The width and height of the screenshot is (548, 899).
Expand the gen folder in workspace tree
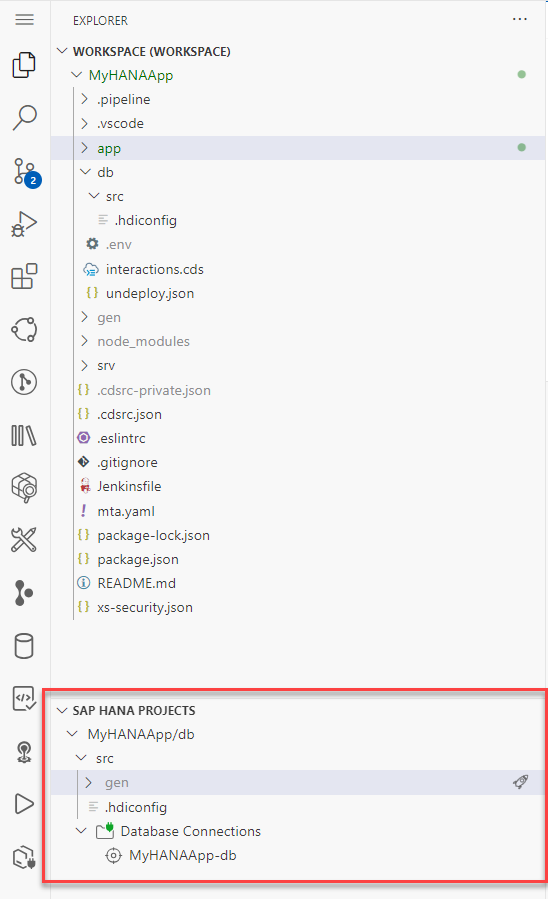click(x=85, y=317)
